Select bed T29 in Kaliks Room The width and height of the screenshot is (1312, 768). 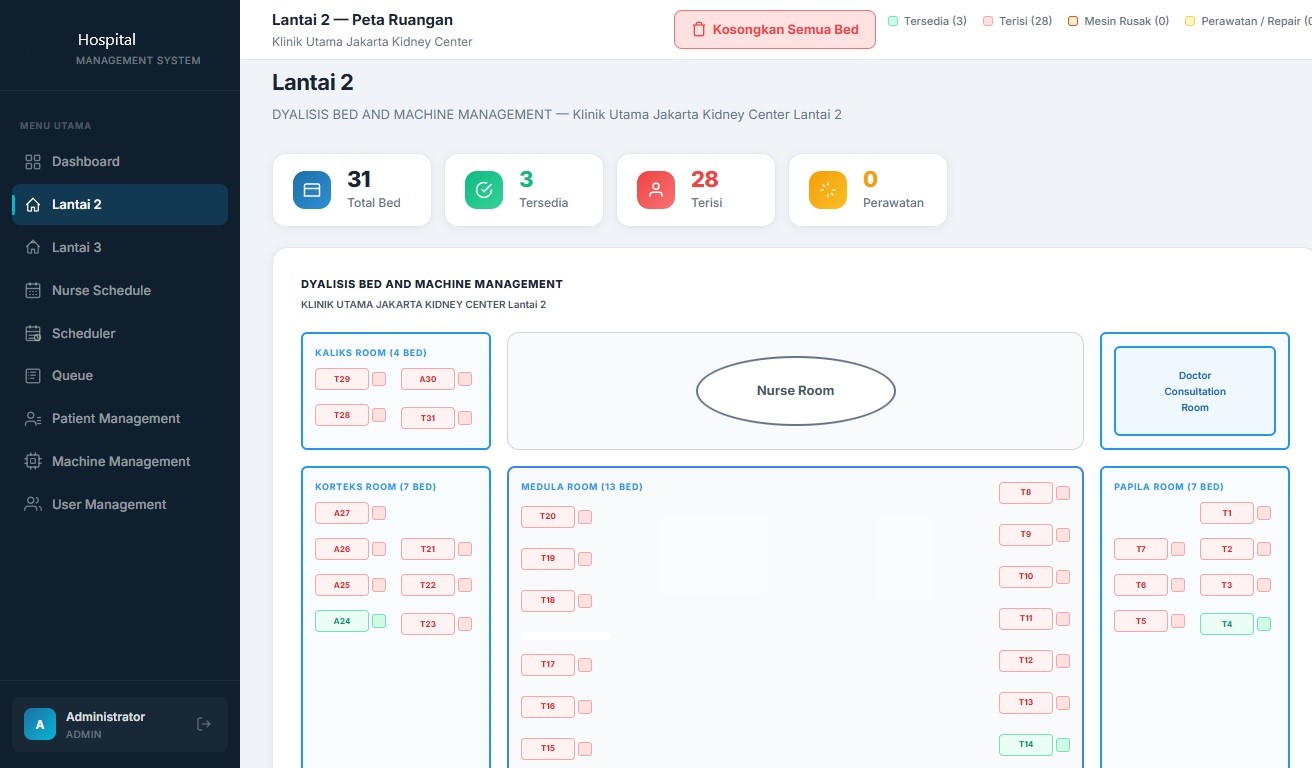[342, 379]
